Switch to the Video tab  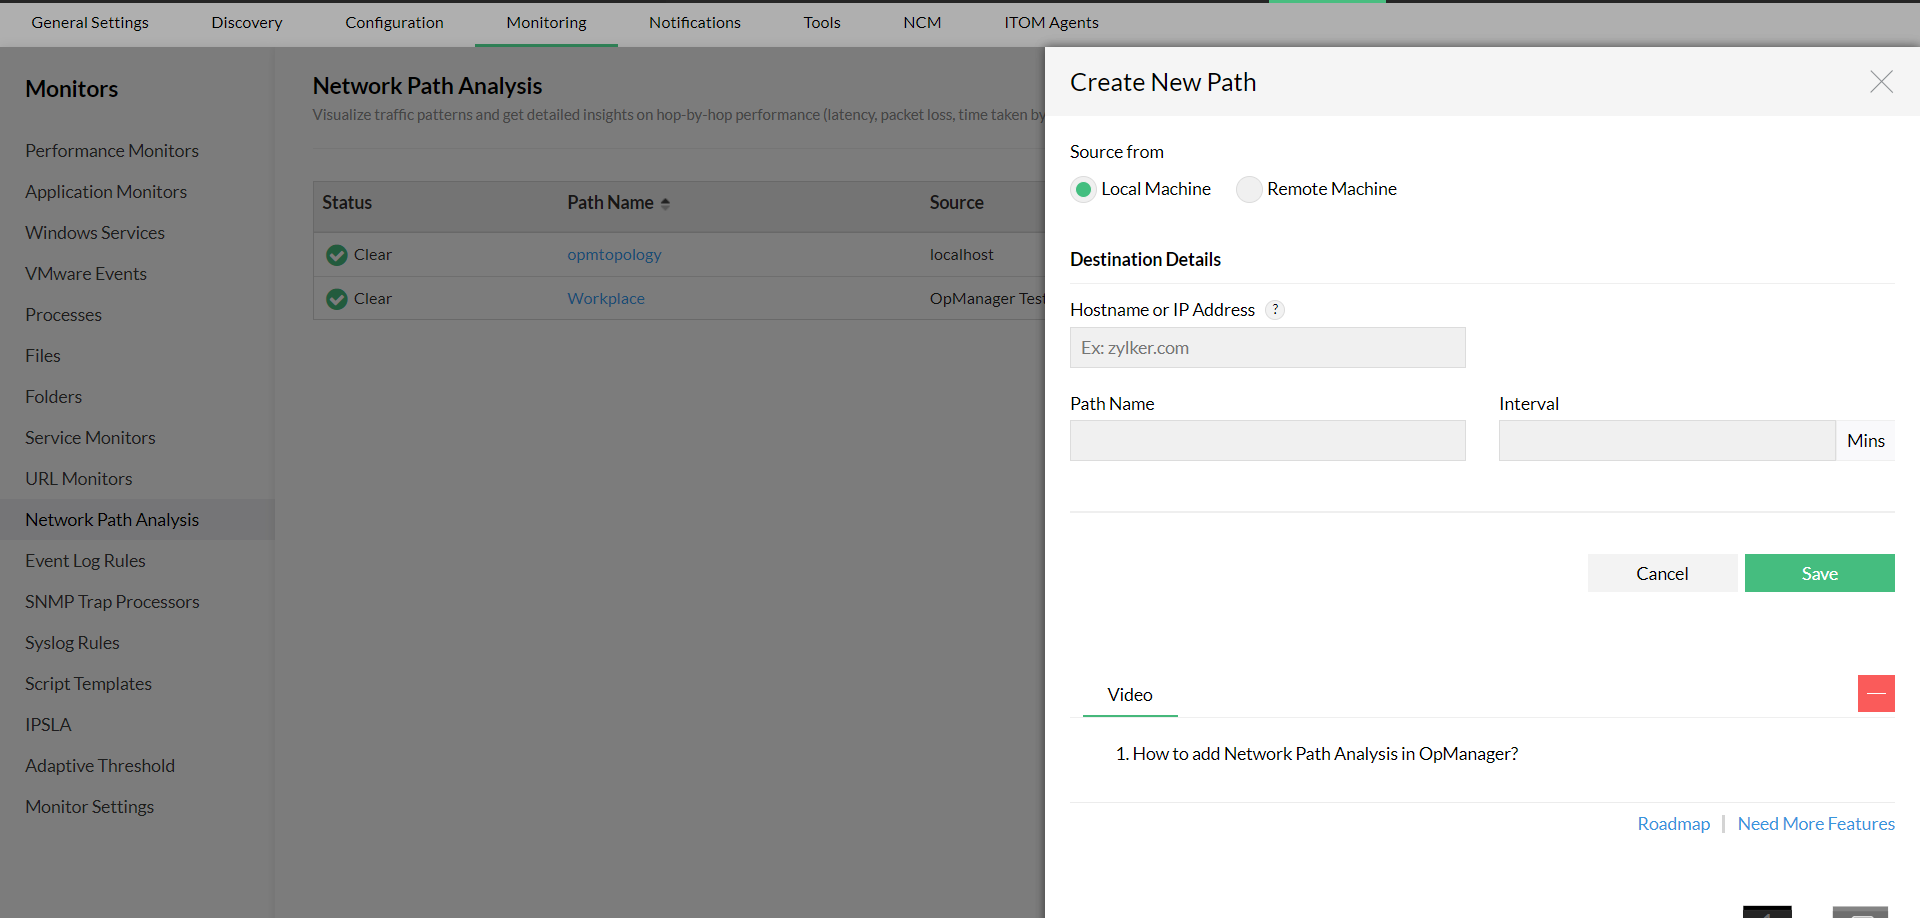click(1129, 694)
